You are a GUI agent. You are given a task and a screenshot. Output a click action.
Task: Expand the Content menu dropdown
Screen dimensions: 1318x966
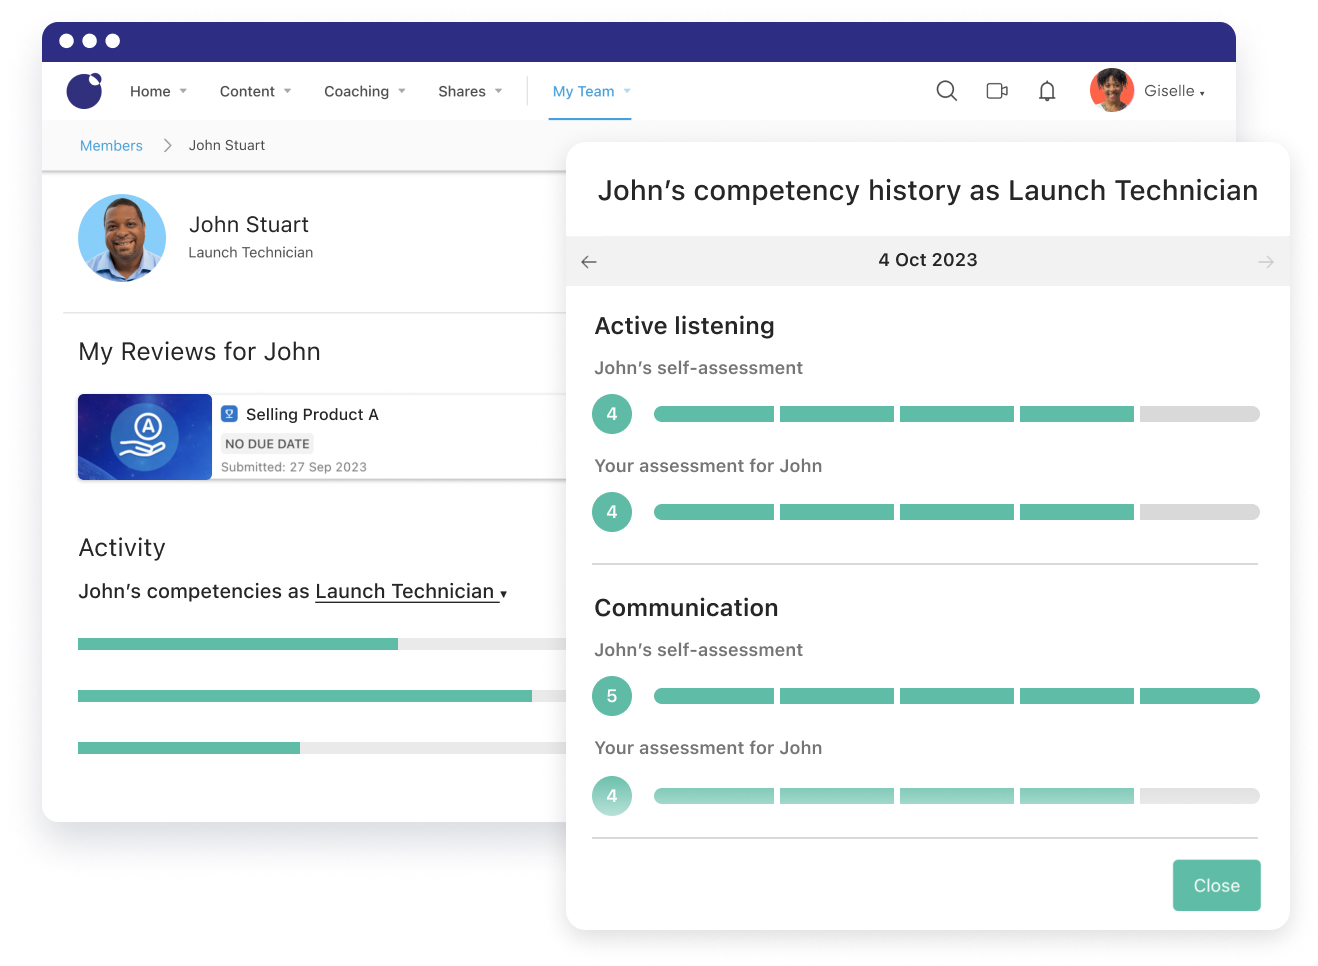[x=255, y=91]
